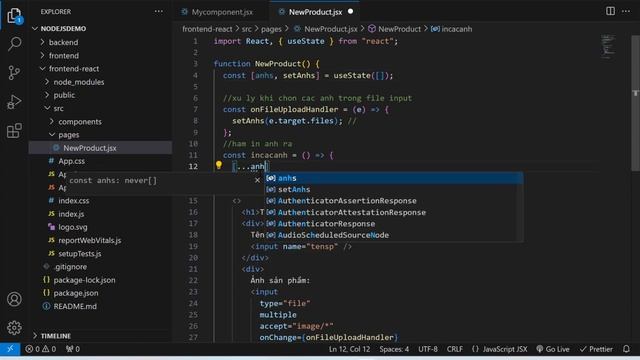Click the lightbulb code action icon
The height and width of the screenshot is (360, 640).
(x=219, y=165)
